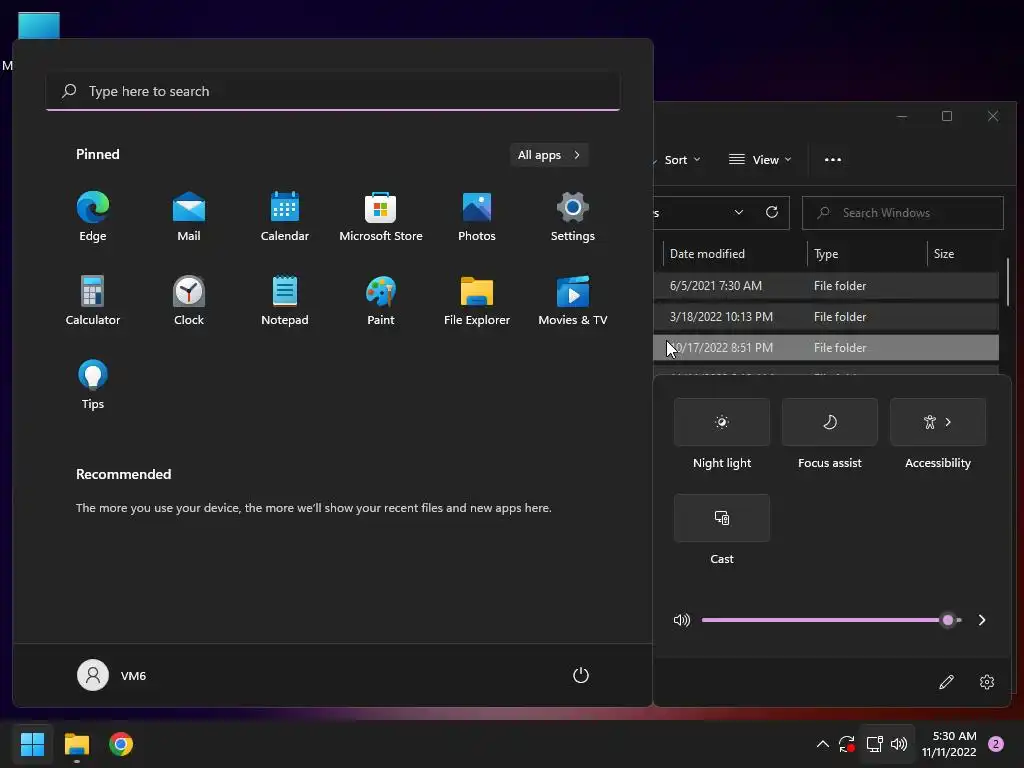Select the row dated 6/5/2021 7:30 AM
The width and height of the screenshot is (1024, 768).
[x=826, y=286]
